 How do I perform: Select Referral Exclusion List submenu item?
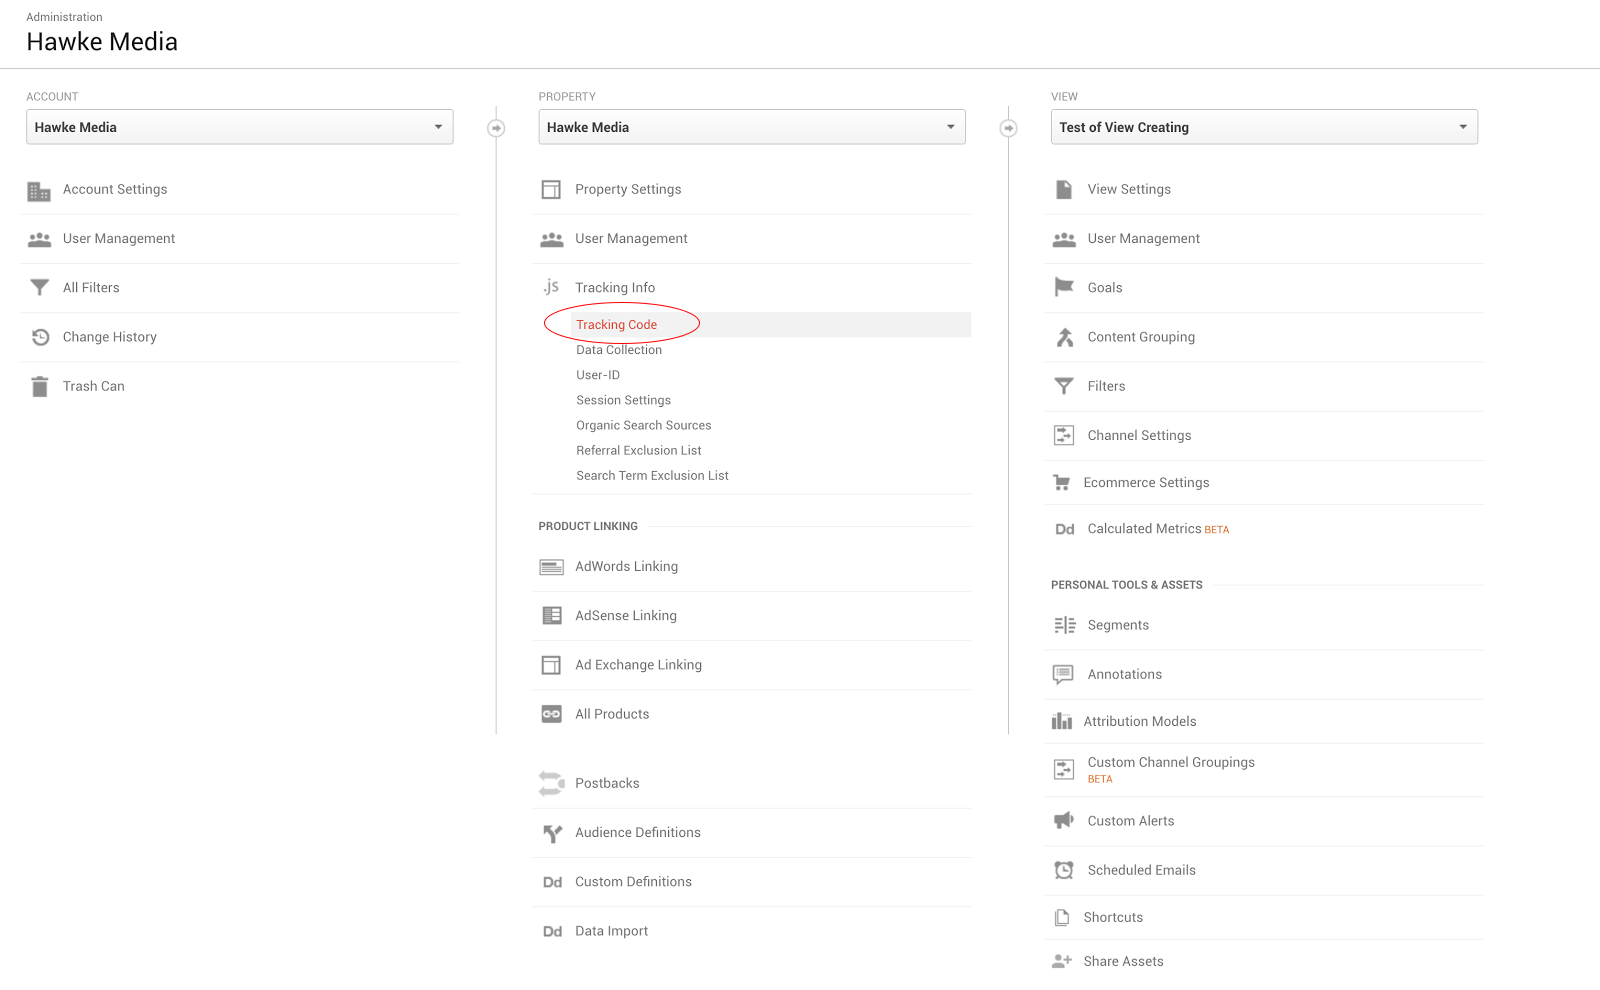pos(639,450)
